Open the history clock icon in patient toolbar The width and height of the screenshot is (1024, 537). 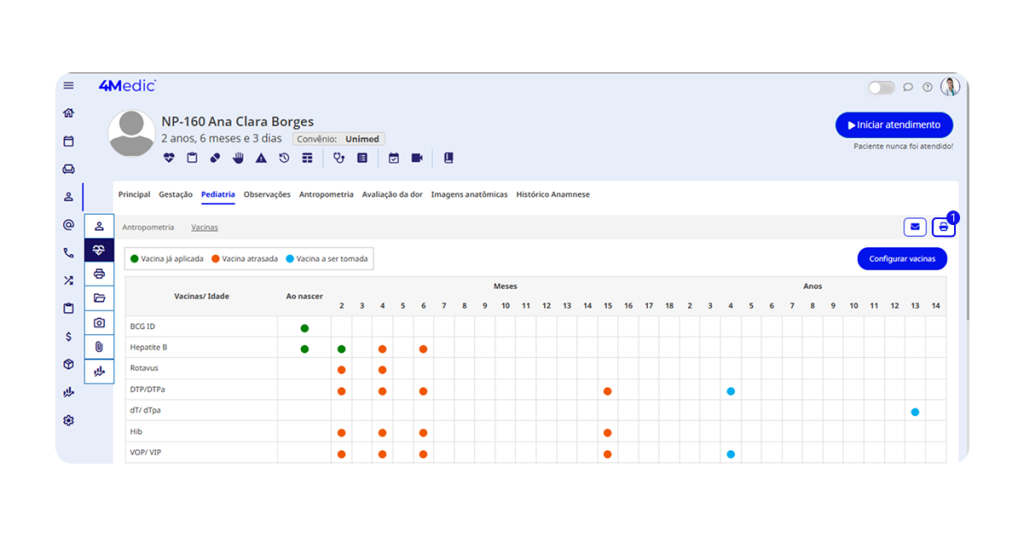click(x=284, y=158)
